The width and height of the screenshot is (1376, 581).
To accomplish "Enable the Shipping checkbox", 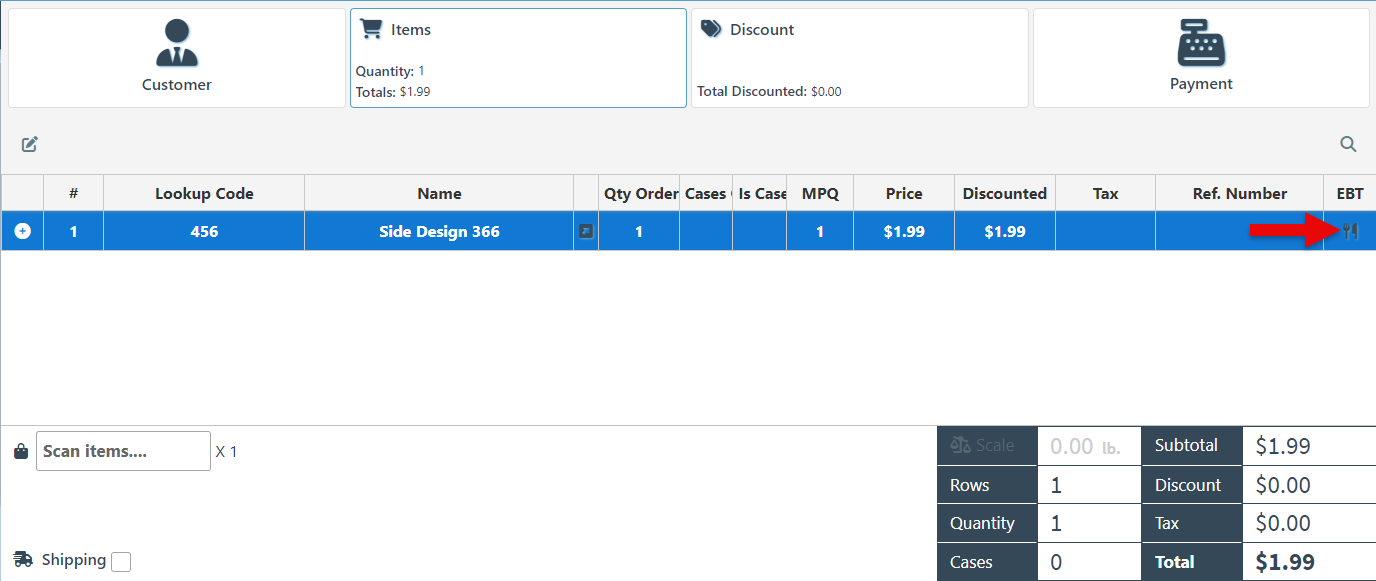I will click(121, 562).
